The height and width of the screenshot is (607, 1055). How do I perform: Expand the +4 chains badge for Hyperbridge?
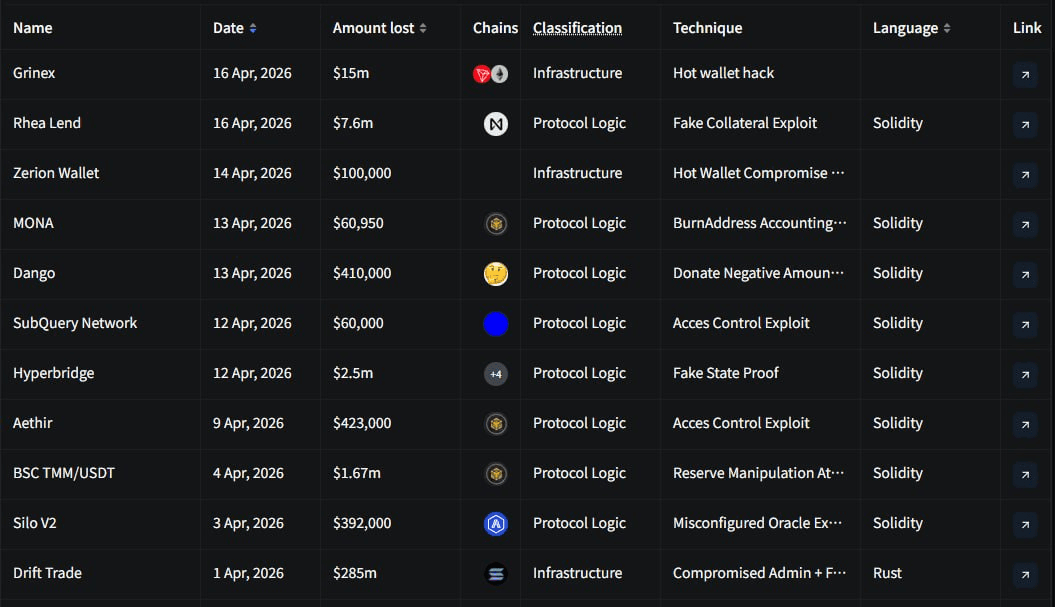pos(495,374)
